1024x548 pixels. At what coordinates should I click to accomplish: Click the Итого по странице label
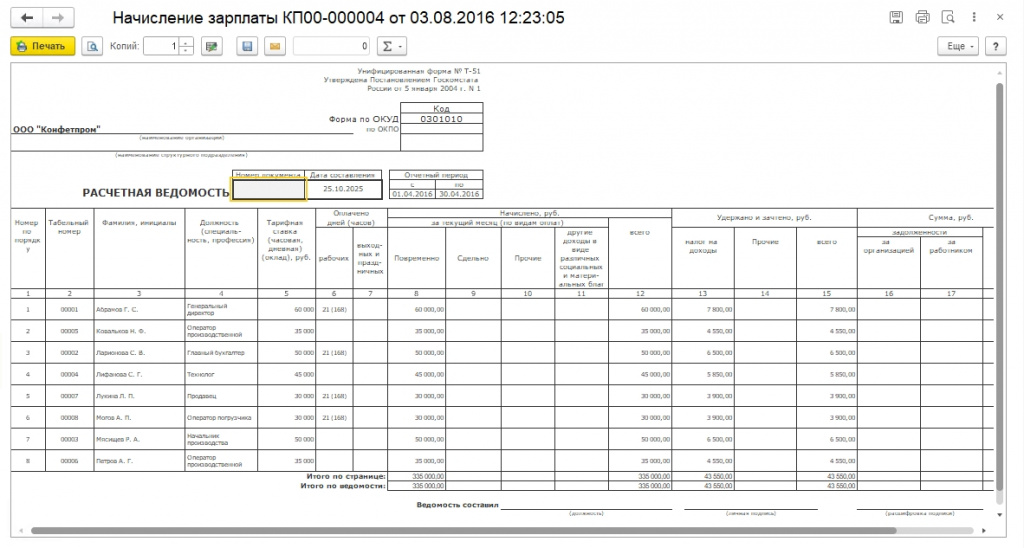click(x=346, y=476)
